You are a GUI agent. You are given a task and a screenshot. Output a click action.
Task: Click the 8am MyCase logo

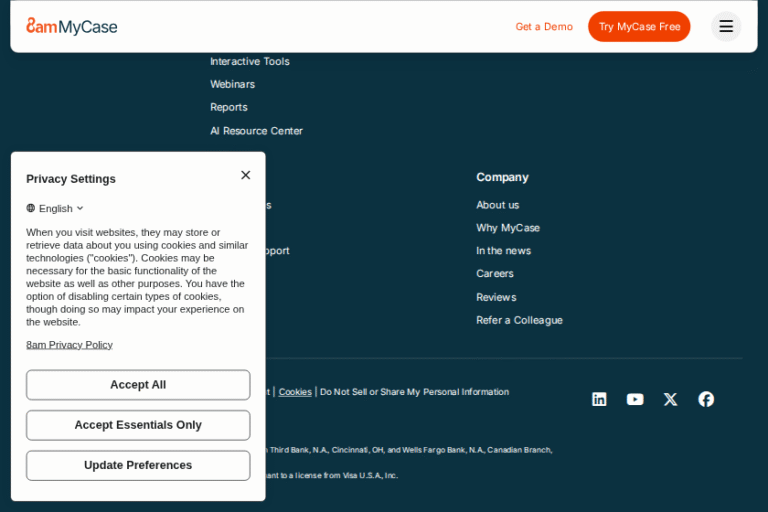click(72, 27)
